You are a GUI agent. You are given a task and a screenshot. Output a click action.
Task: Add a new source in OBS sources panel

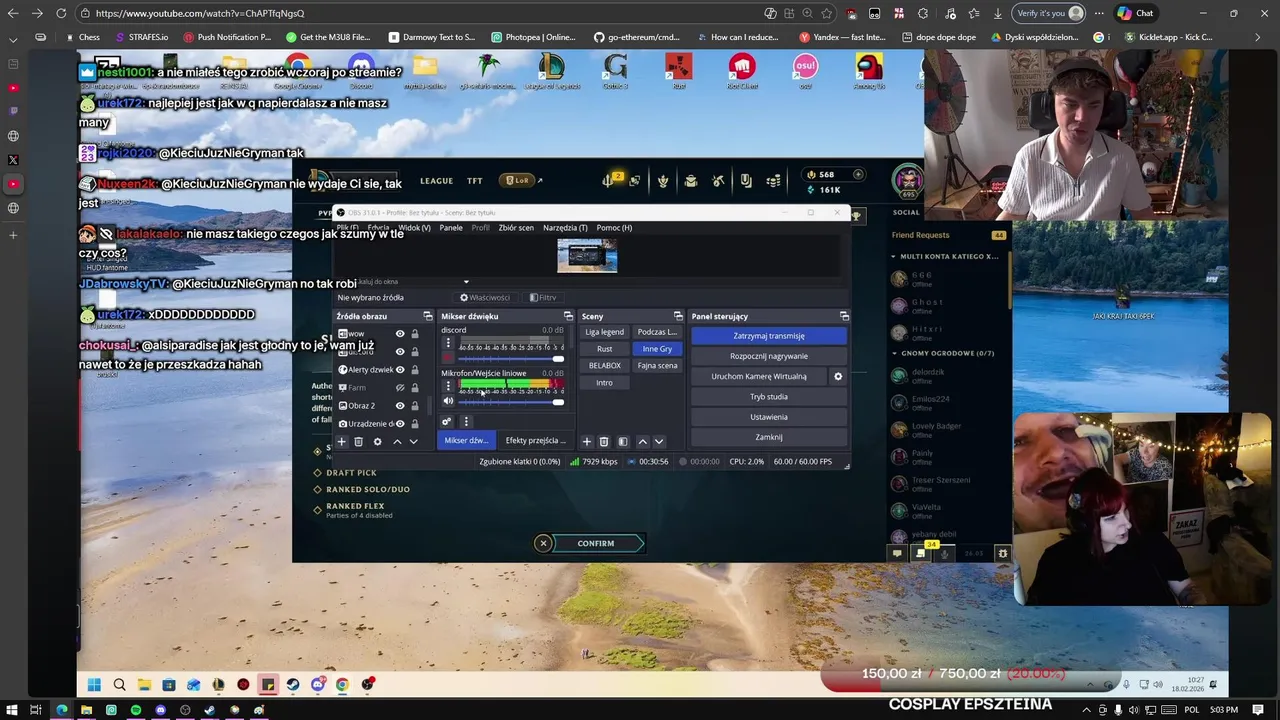pos(341,442)
